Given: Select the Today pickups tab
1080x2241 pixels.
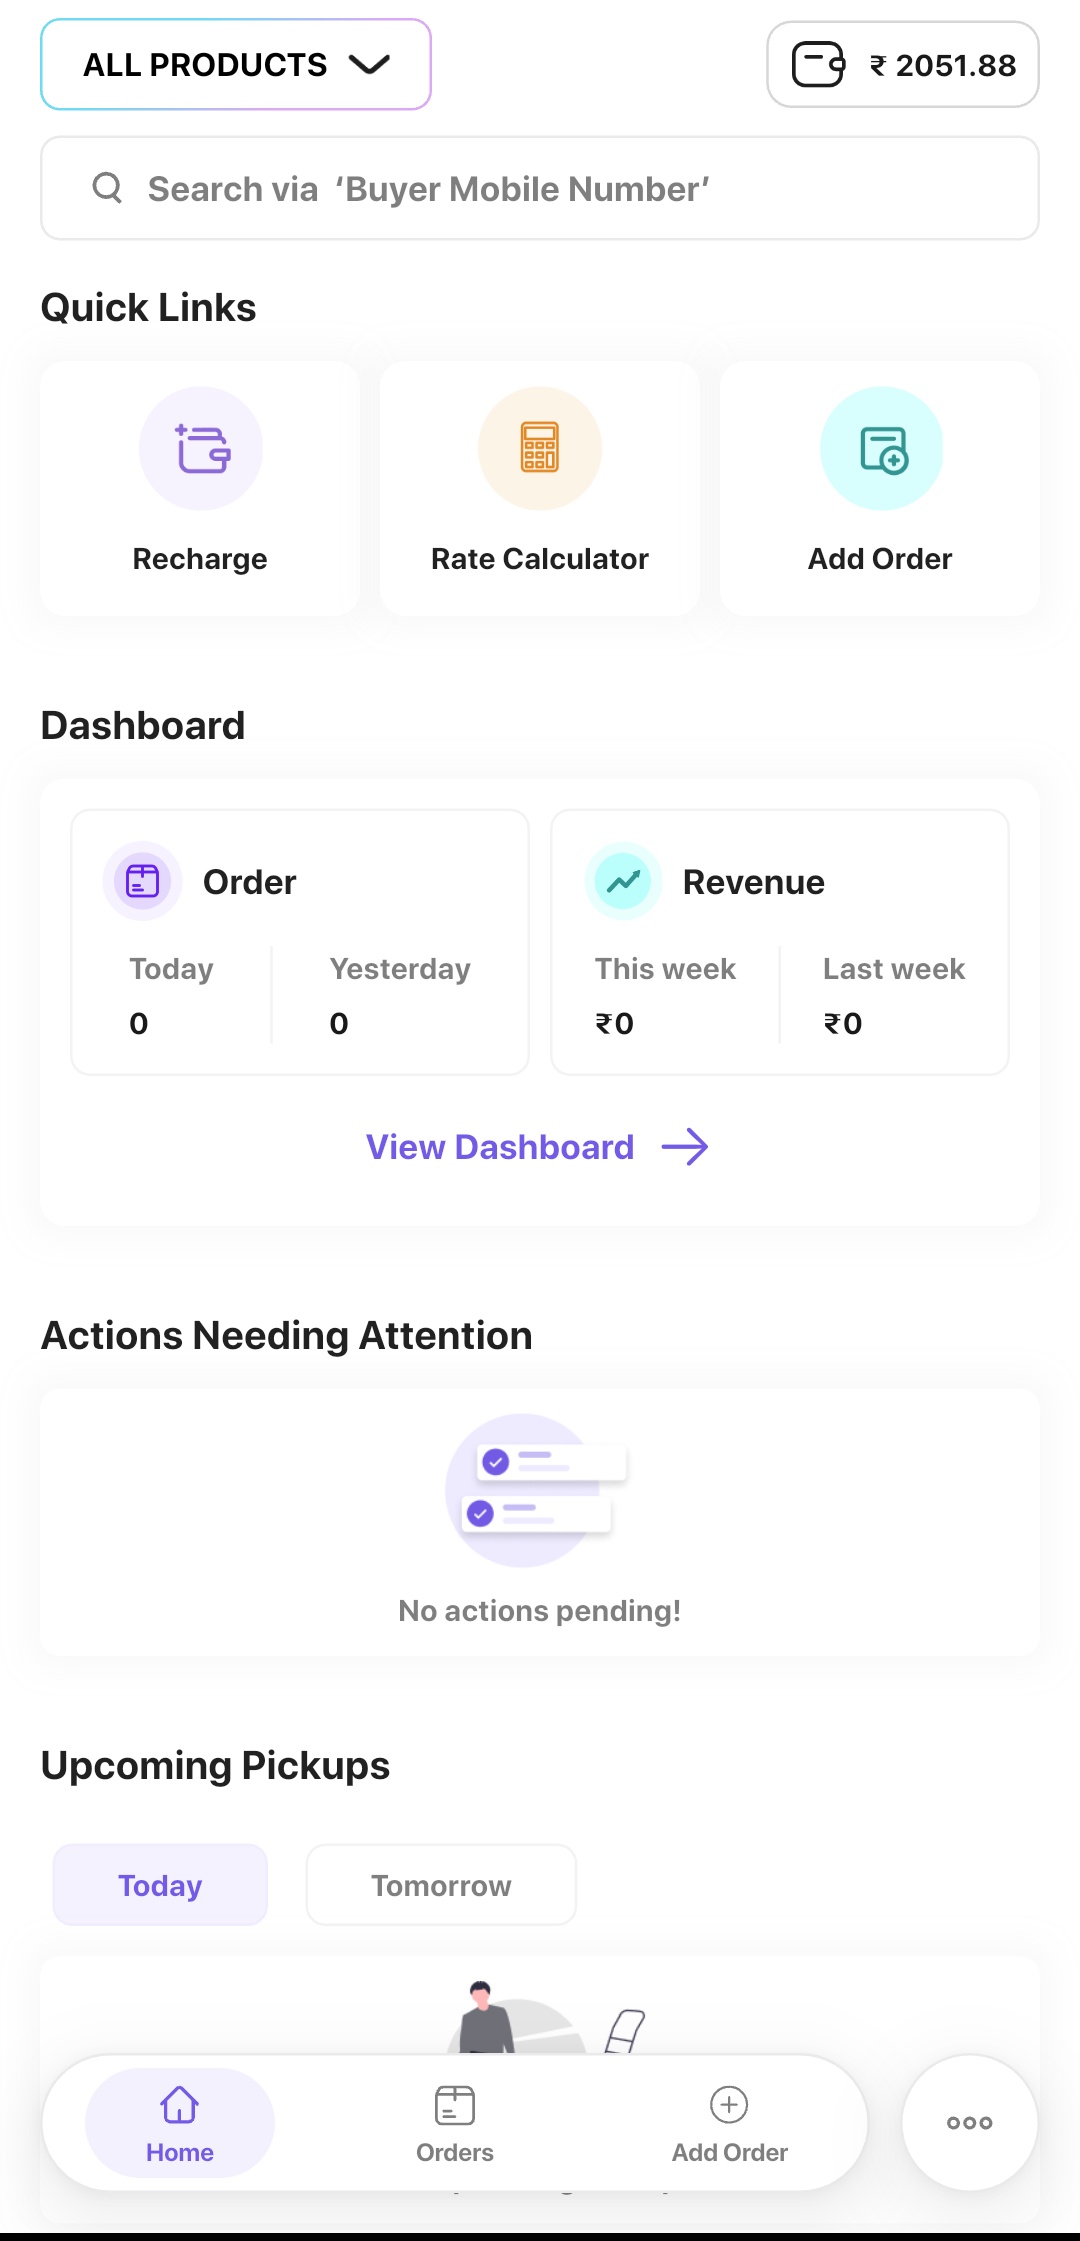Looking at the screenshot, I should point(160,1885).
